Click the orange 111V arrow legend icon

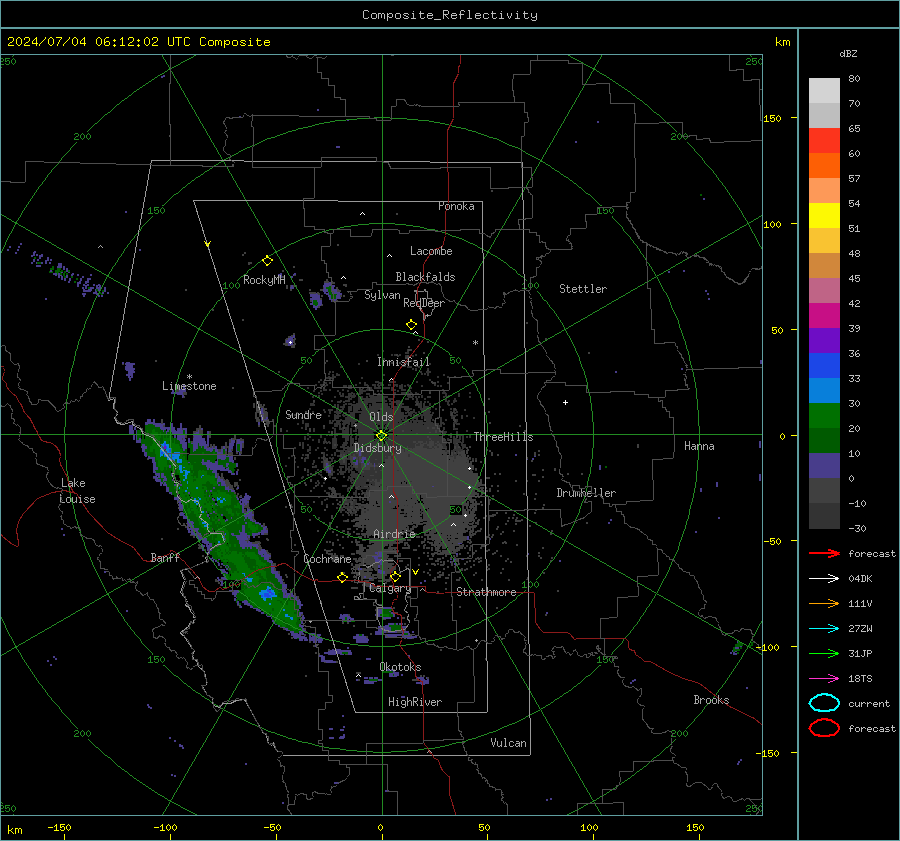[824, 603]
